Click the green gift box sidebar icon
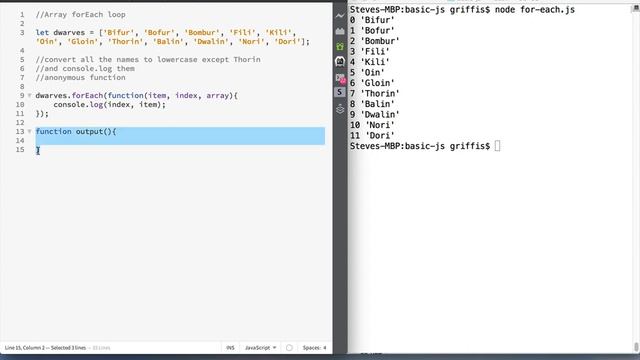Image resolution: width=640 pixels, height=360 pixels. (x=340, y=46)
